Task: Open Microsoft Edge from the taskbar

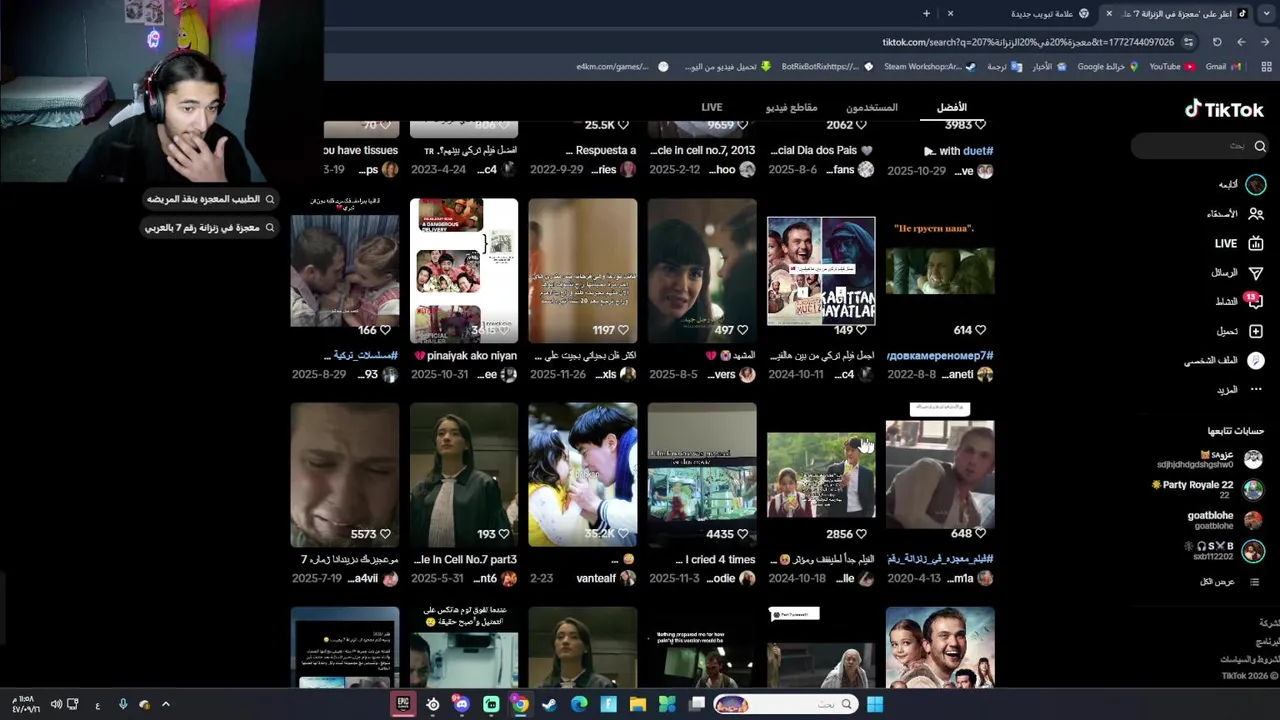Action: click(x=579, y=704)
